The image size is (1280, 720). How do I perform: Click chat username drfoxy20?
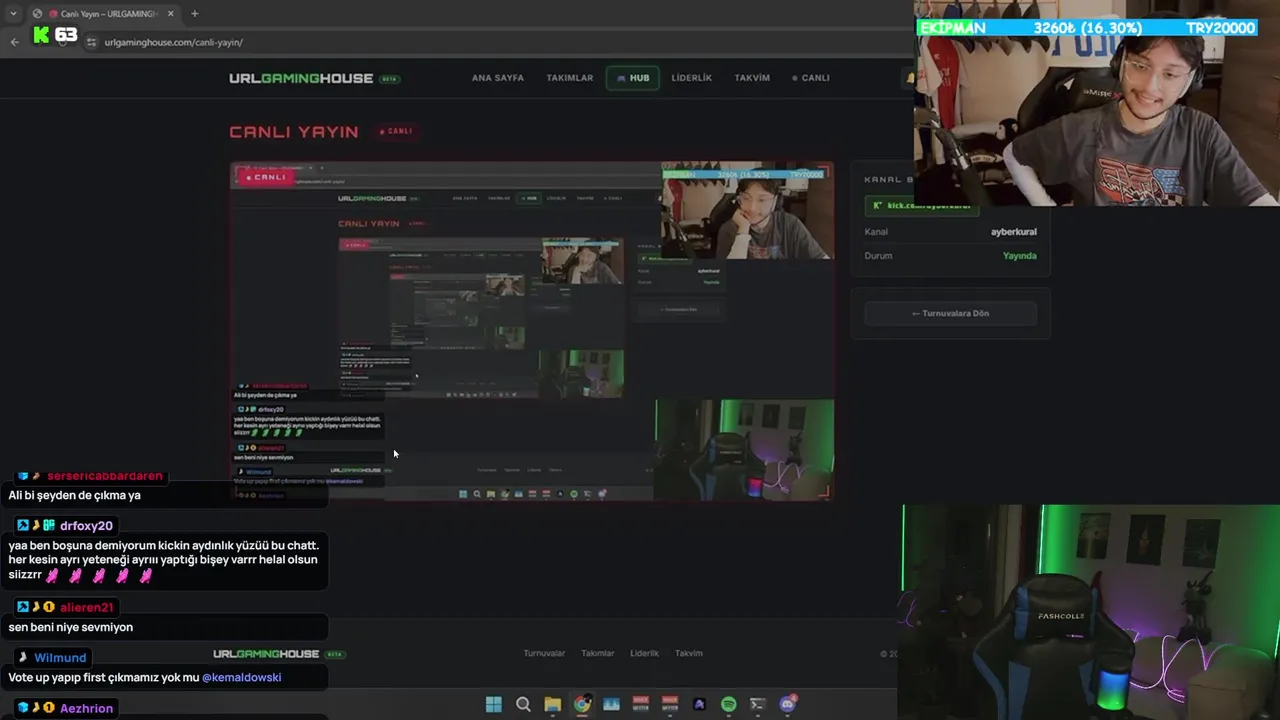86,526
